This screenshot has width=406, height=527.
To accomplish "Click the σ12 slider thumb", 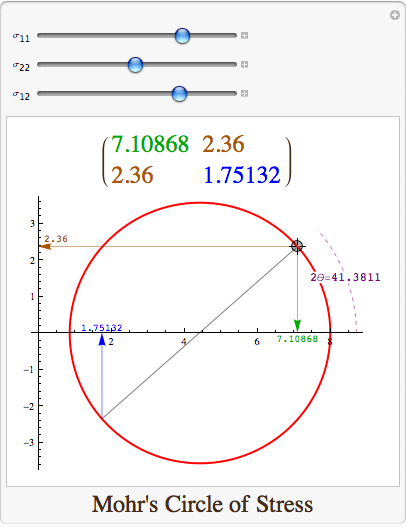I will (179, 93).
